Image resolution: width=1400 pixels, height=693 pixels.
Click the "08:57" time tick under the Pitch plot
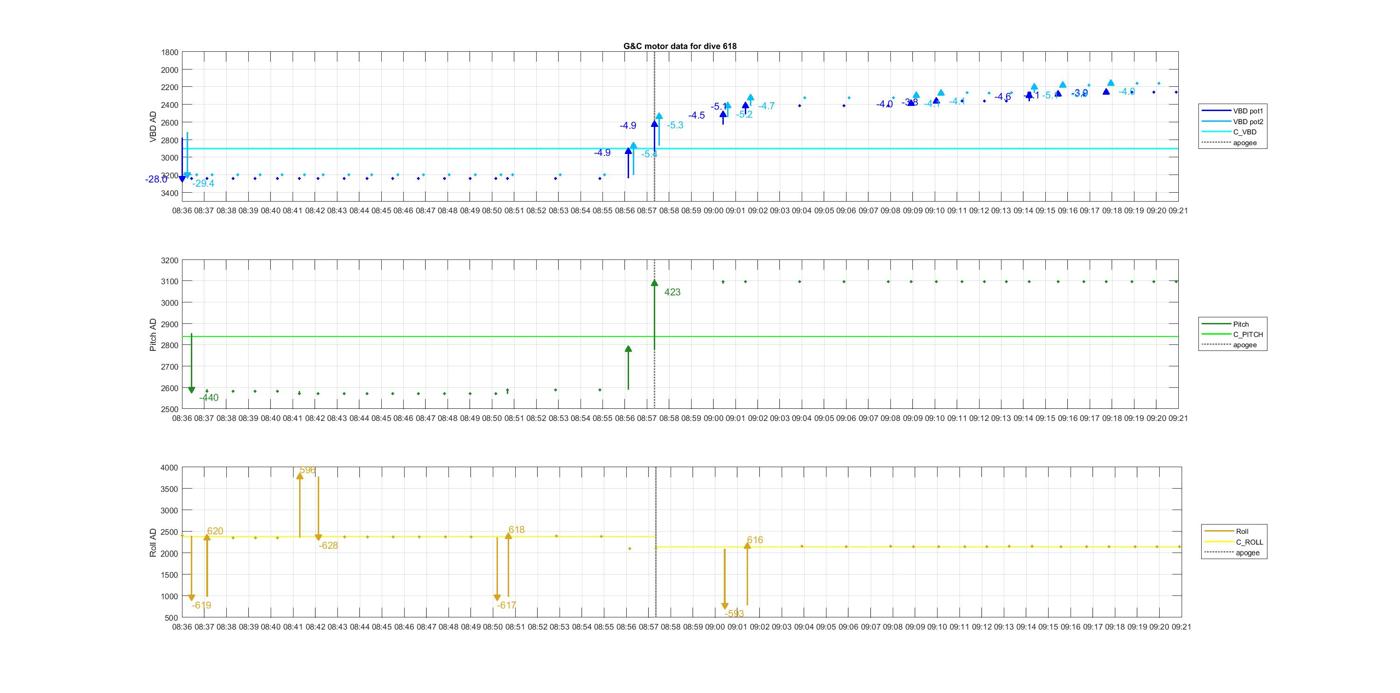tap(647, 419)
